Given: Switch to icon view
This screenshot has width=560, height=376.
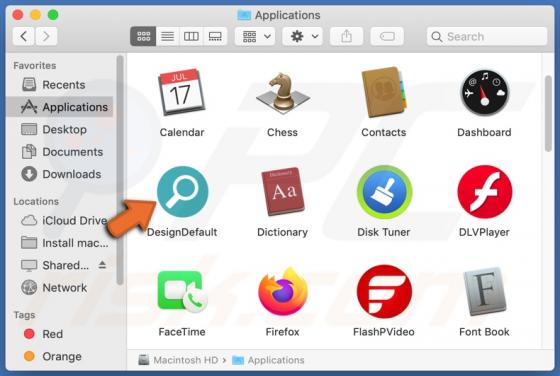Looking at the screenshot, I should click(143, 36).
